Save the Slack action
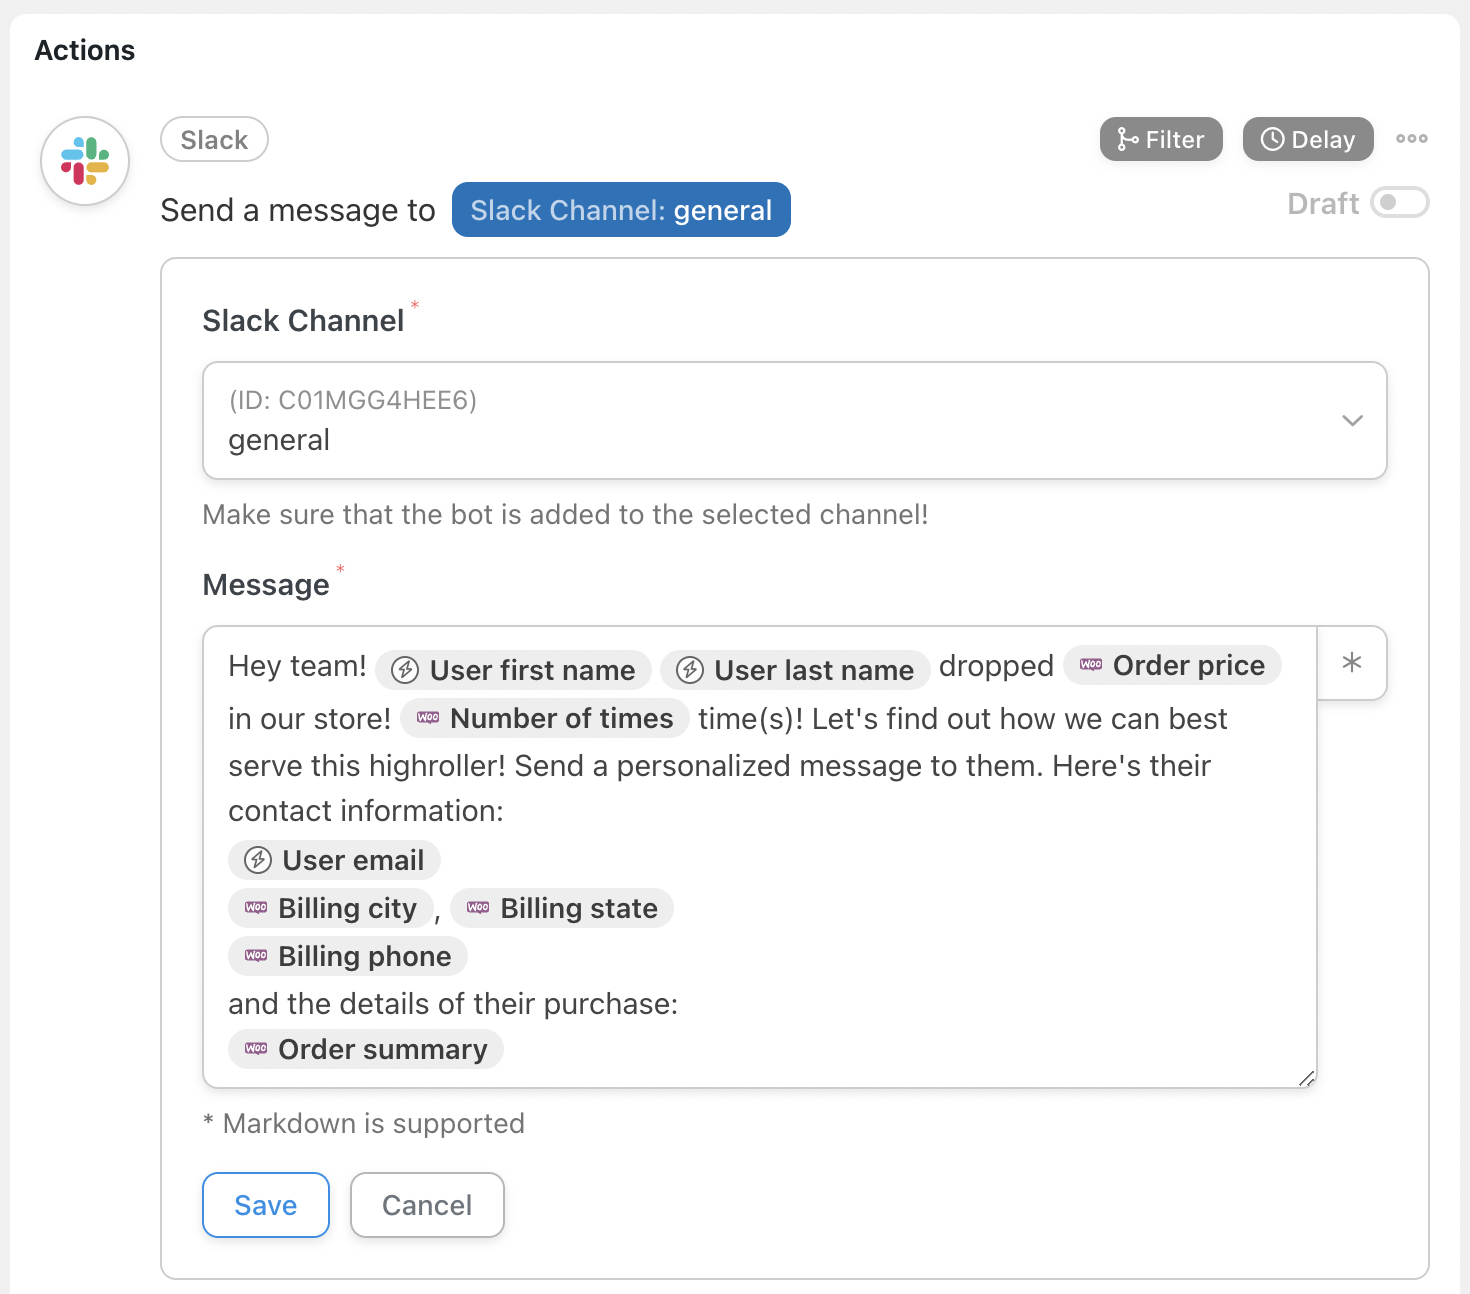This screenshot has width=1470, height=1294. tap(266, 1205)
